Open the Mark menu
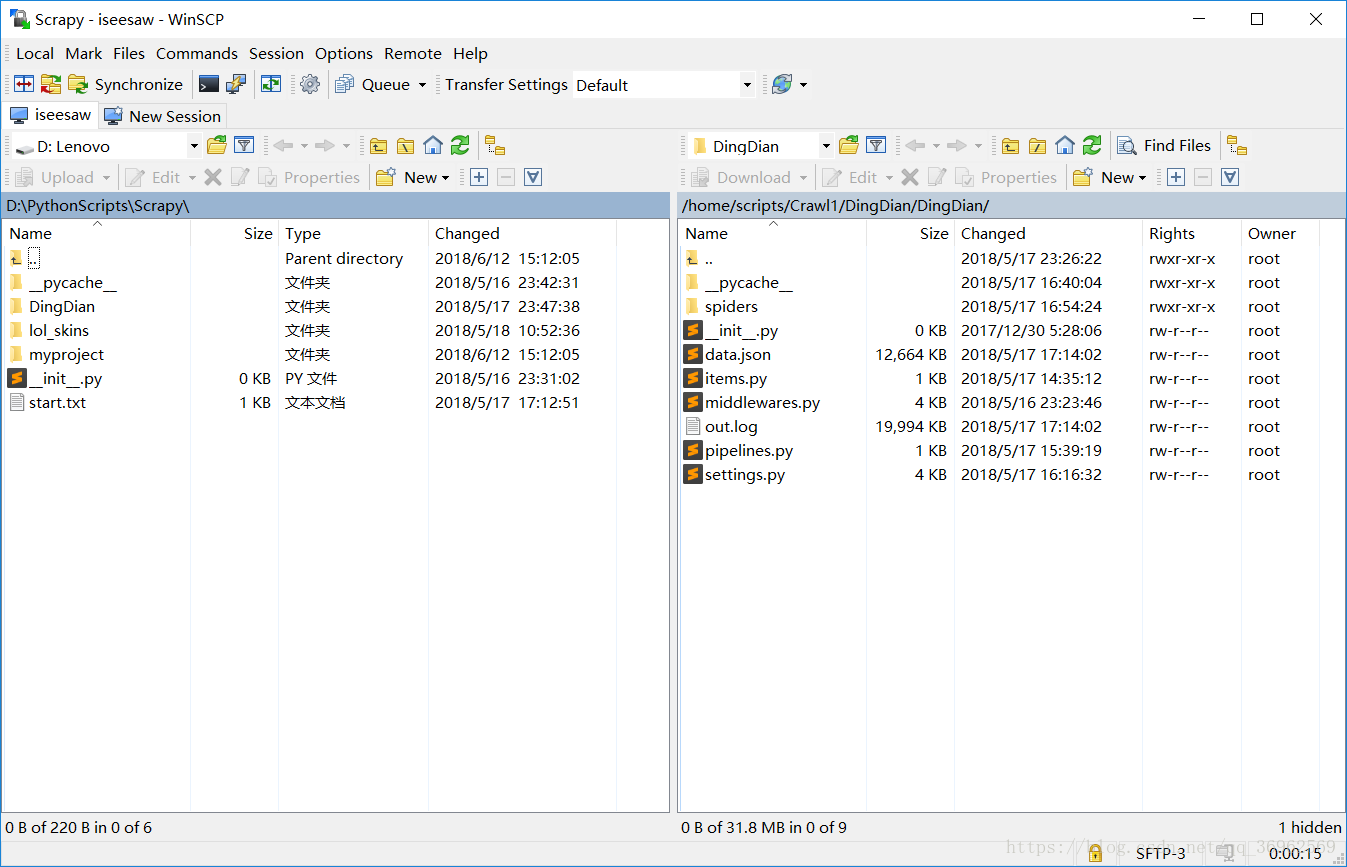The width and height of the screenshot is (1347, 867). point(84,54)
